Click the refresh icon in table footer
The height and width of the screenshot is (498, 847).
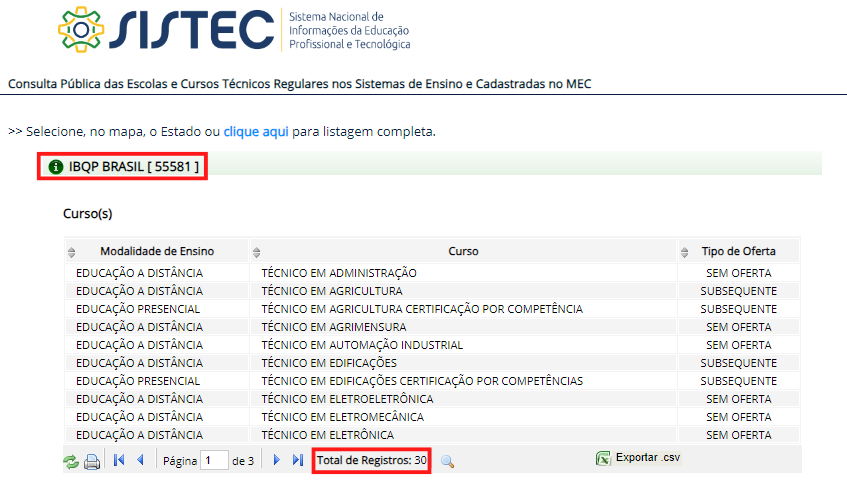71,462
